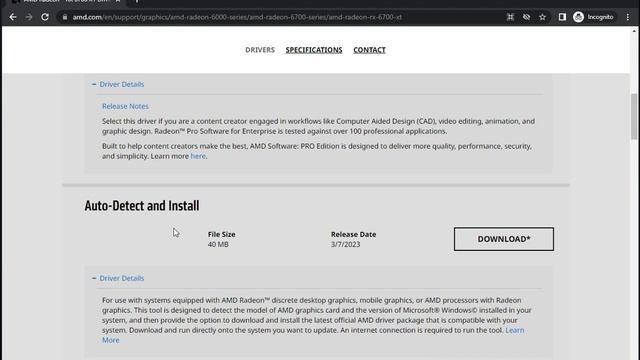This screenshot has height=360, width=640.
Task: View site security lock info
Action: [x=64, y=17]
